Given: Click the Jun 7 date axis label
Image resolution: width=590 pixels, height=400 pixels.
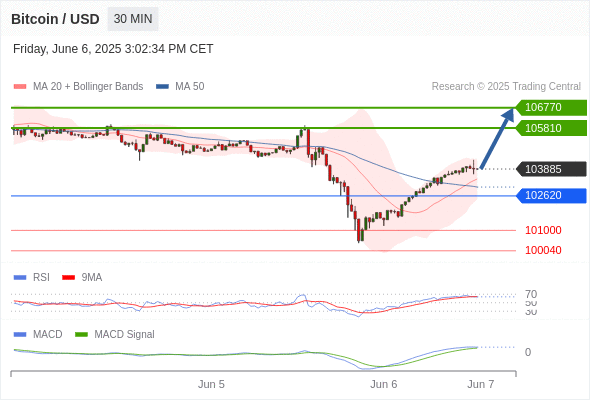Looking at the screenshot, I should point(481,385).
